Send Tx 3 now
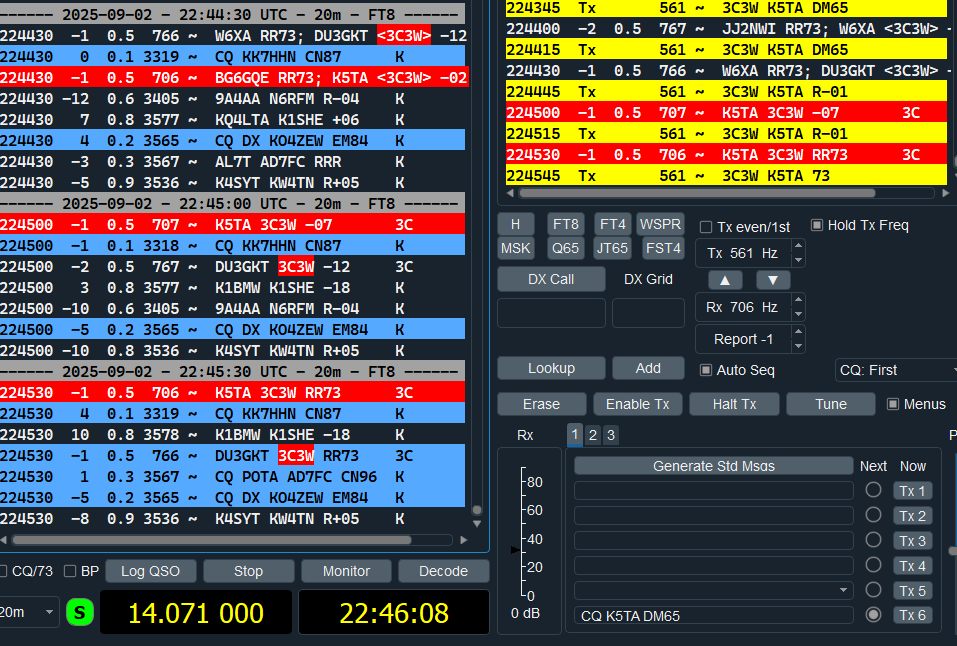This screenshot has width=957, height=646. [912, 541]
